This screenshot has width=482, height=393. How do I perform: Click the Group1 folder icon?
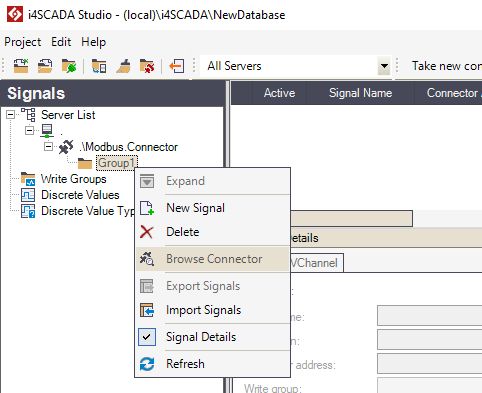click(x=85, y=163)
